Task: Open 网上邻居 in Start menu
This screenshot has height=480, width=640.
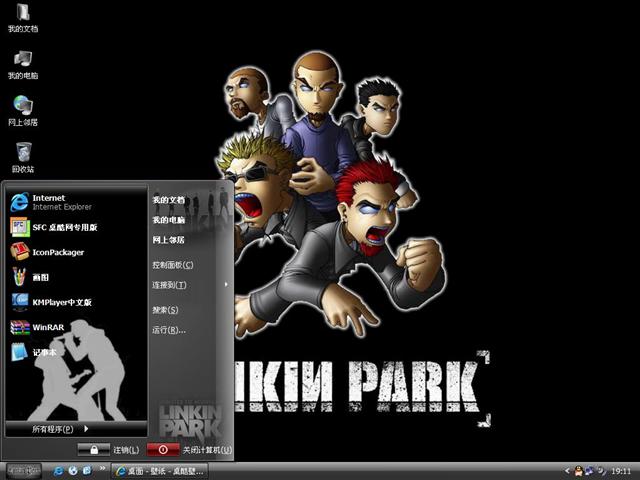Action: pyautogui.click(x=169, y=240)
